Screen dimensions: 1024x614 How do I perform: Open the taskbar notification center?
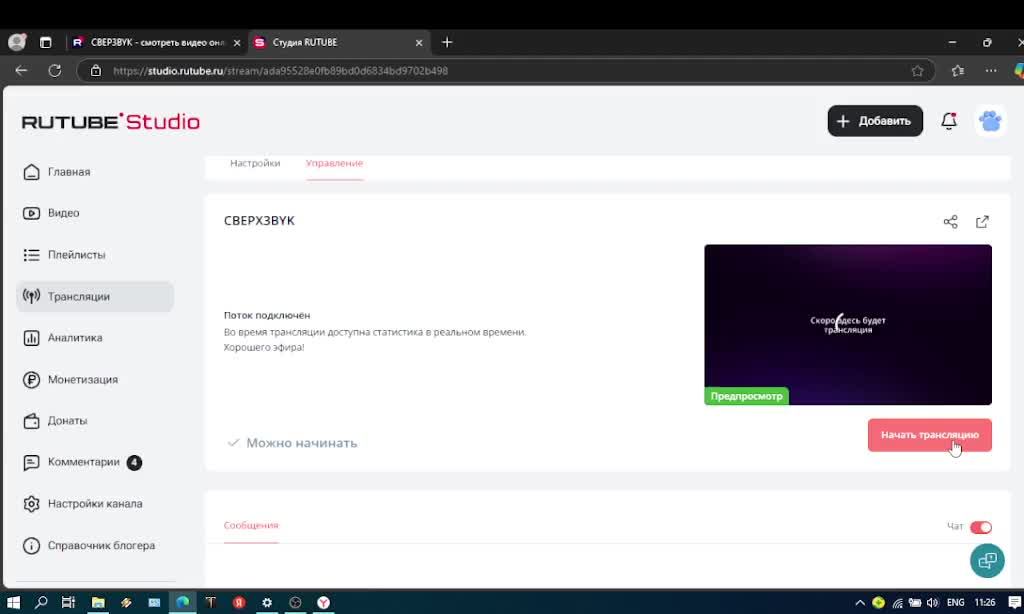1014,602
